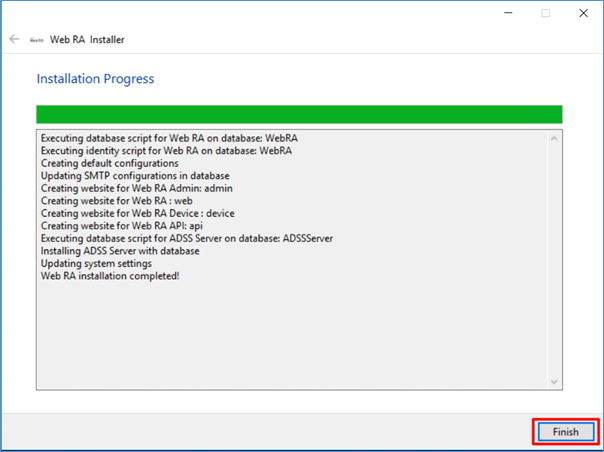
Task: Click 'Creating website for Web RA Admin' line
Action: tap(137, 188)
